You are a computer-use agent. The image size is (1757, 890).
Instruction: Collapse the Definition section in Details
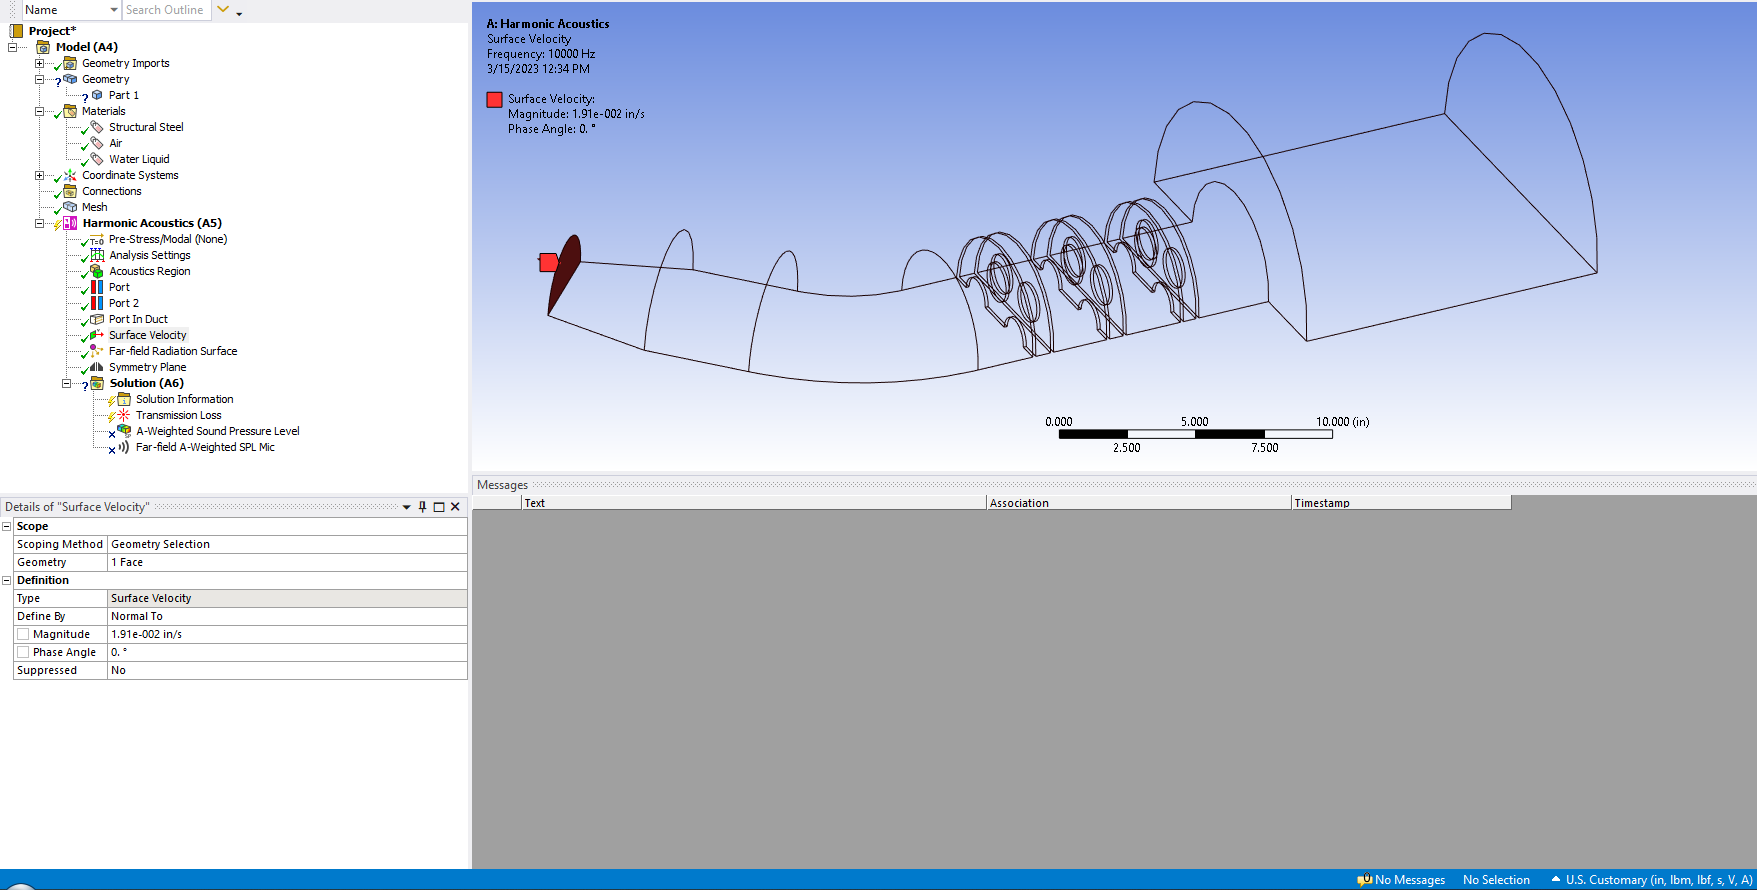(7, 580)
